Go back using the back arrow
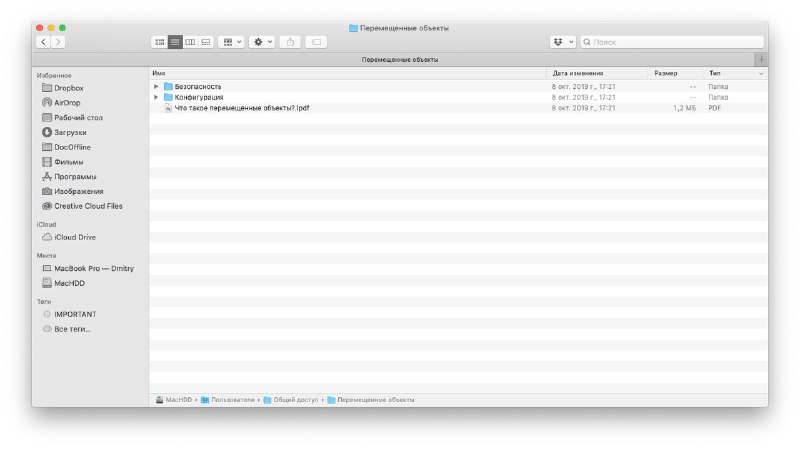Screen dimensions: 800x449 [x=43, y=42]
